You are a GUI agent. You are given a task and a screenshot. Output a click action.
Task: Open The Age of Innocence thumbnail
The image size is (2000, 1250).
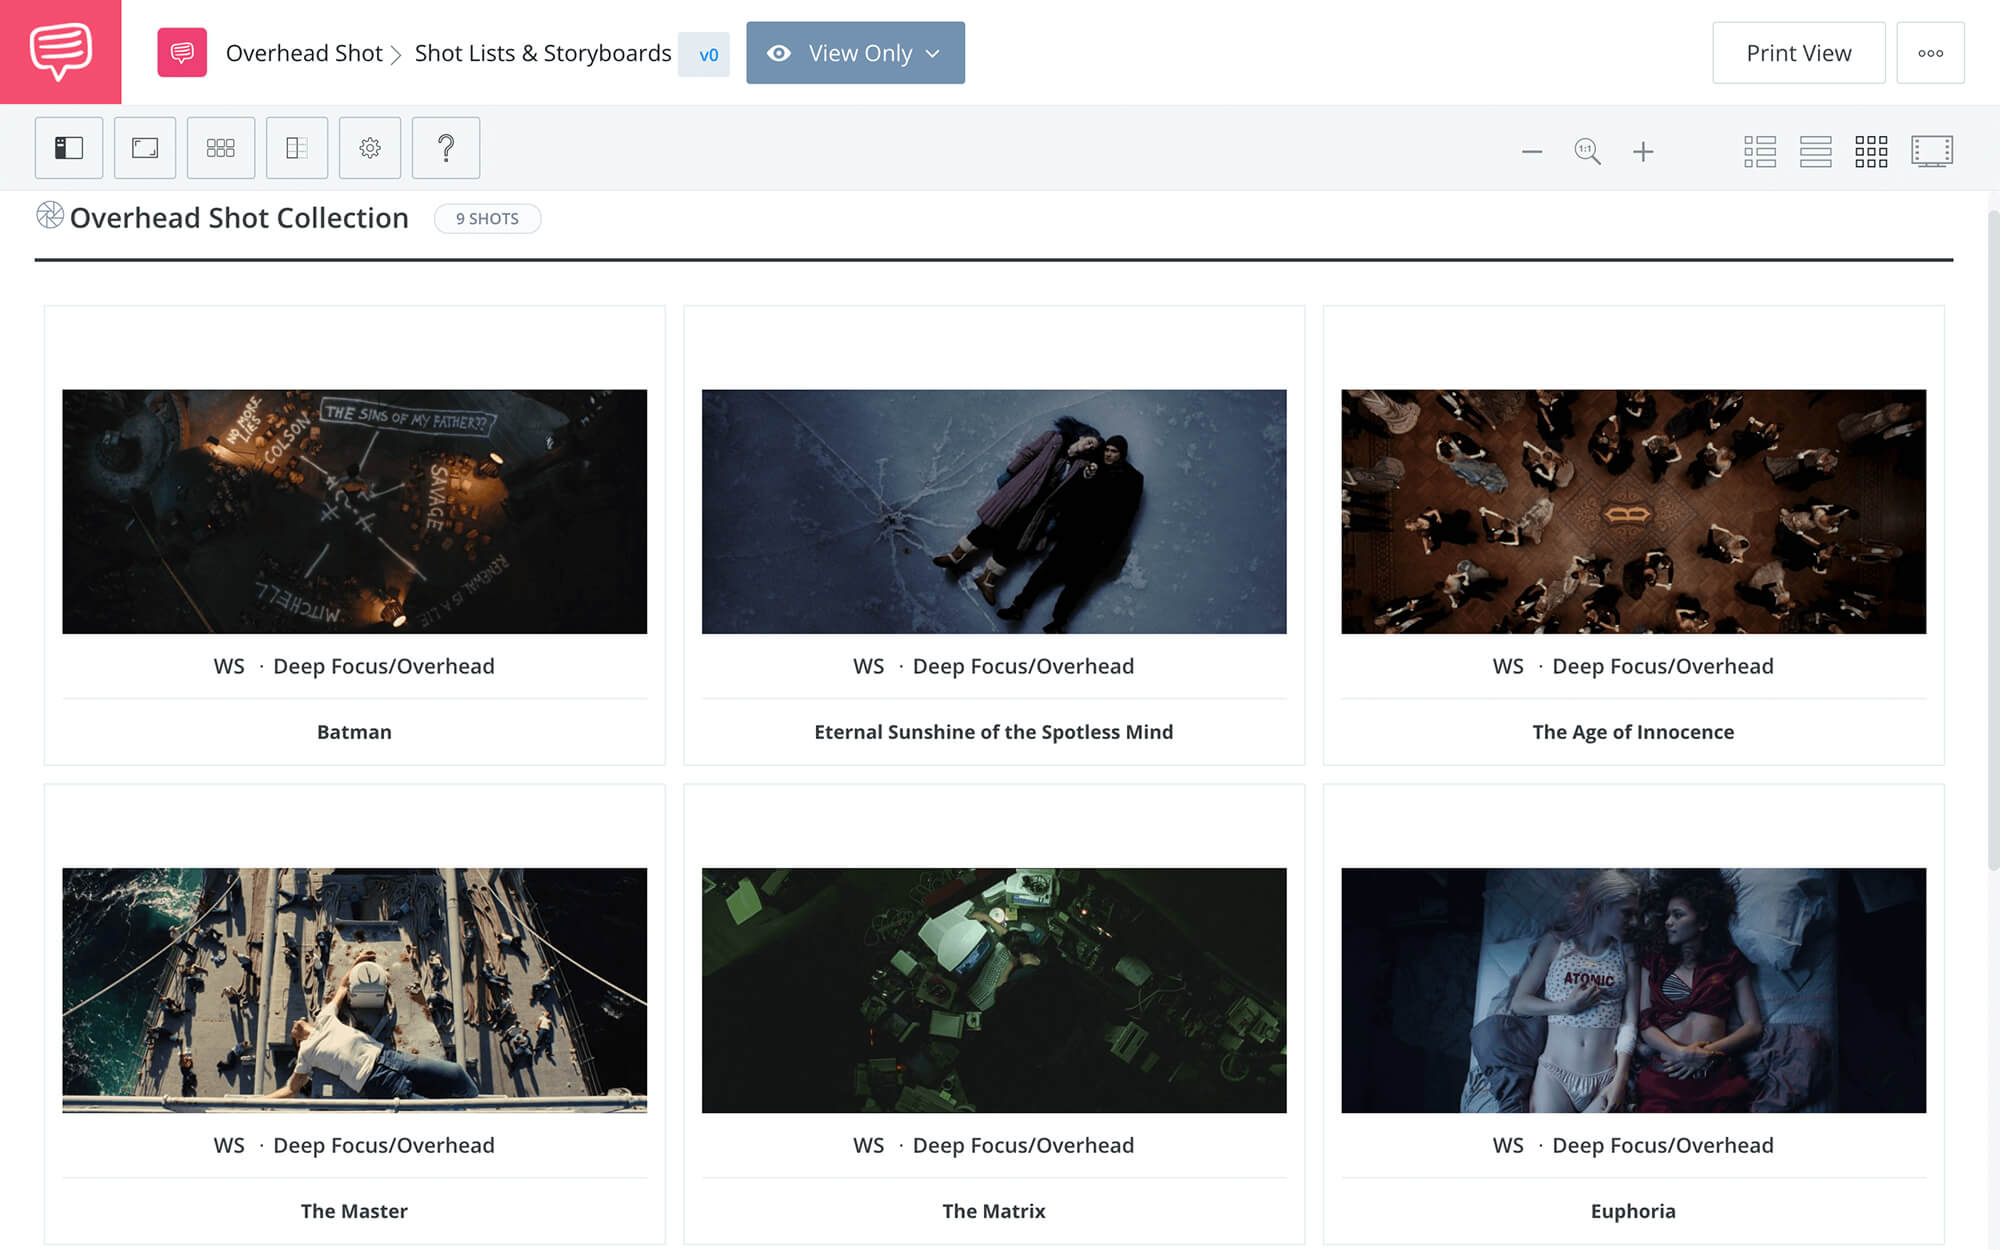coord(1633,511)
